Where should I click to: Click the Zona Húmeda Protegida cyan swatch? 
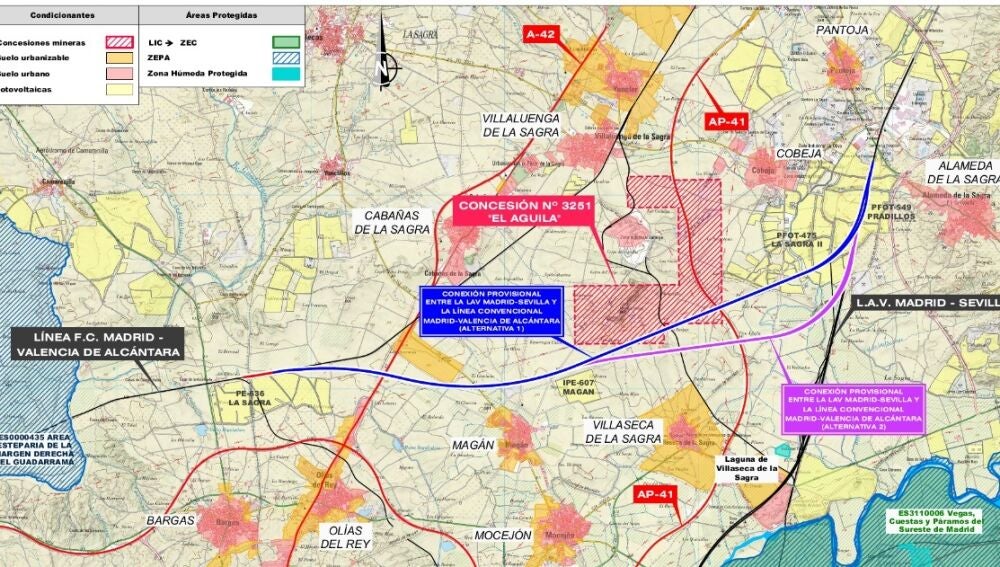[286, 74]
